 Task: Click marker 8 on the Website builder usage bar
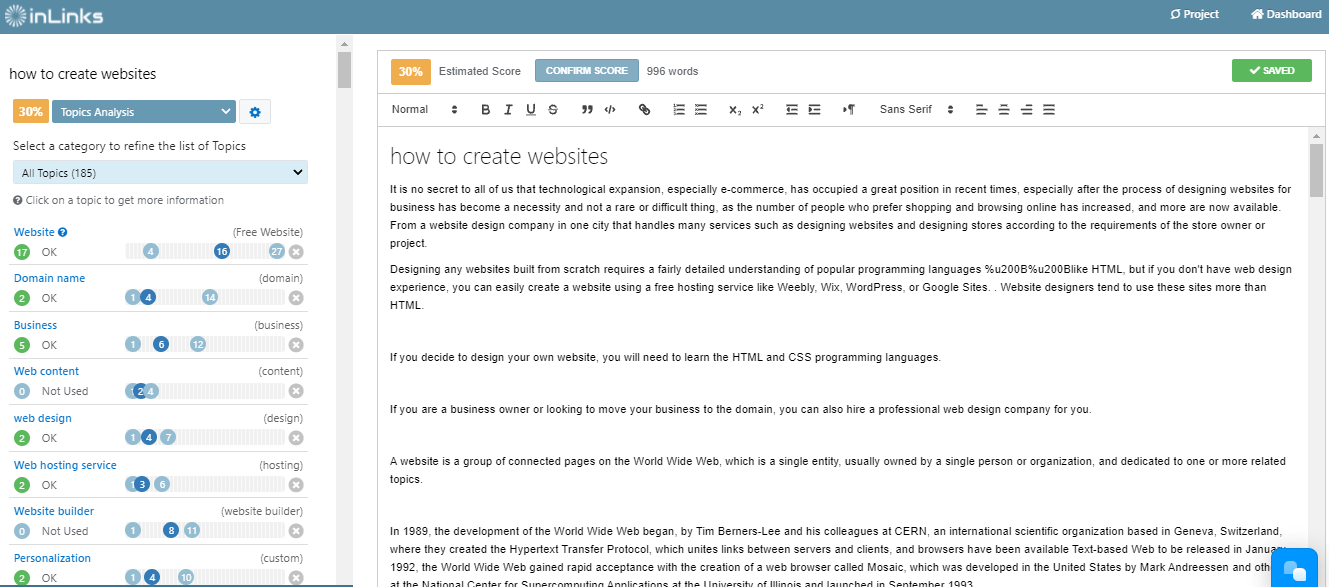171,531
